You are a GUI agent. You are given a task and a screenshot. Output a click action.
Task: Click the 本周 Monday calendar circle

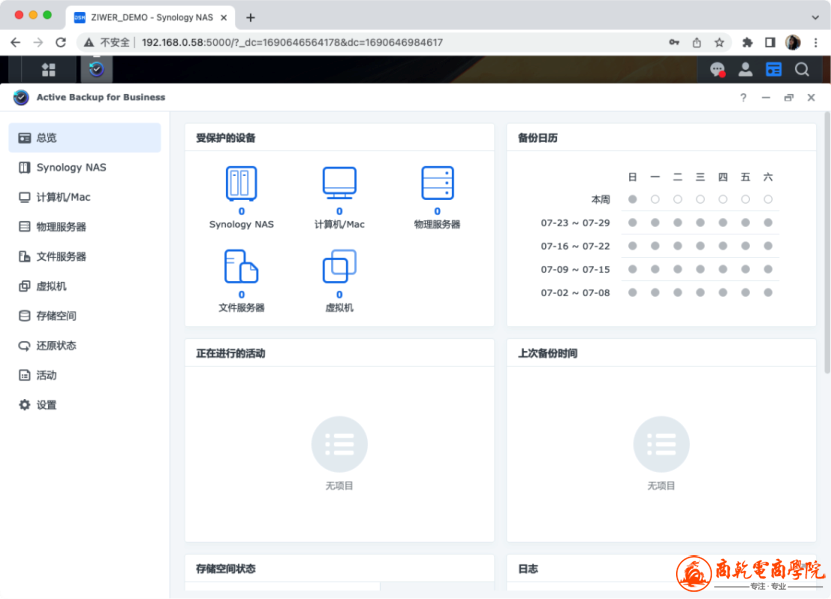[x=655, y=199]
